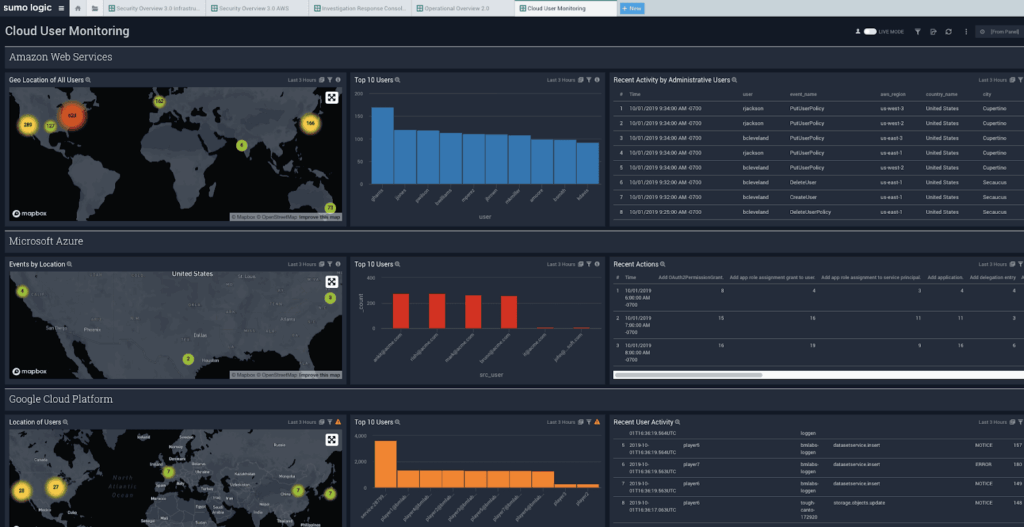The height and width of the screenshot is (527, 1024).
Task: Select the Cloud User Monitoring tab
Action: (x=566, y=8)
